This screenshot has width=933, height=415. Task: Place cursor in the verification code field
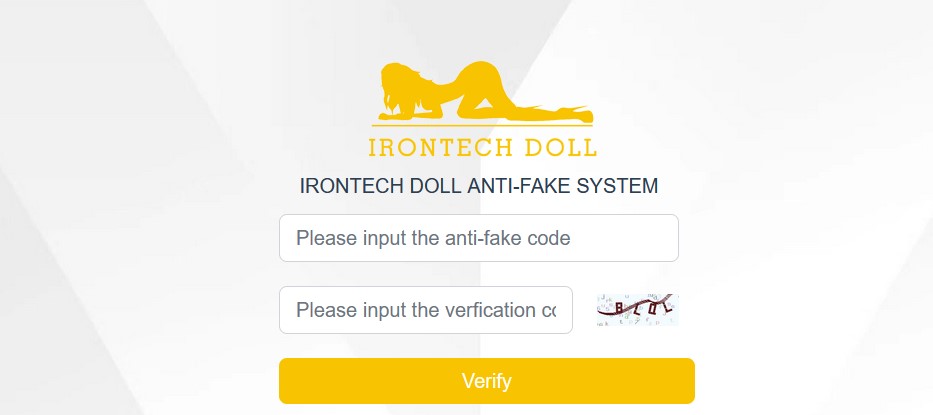[425, 310]
